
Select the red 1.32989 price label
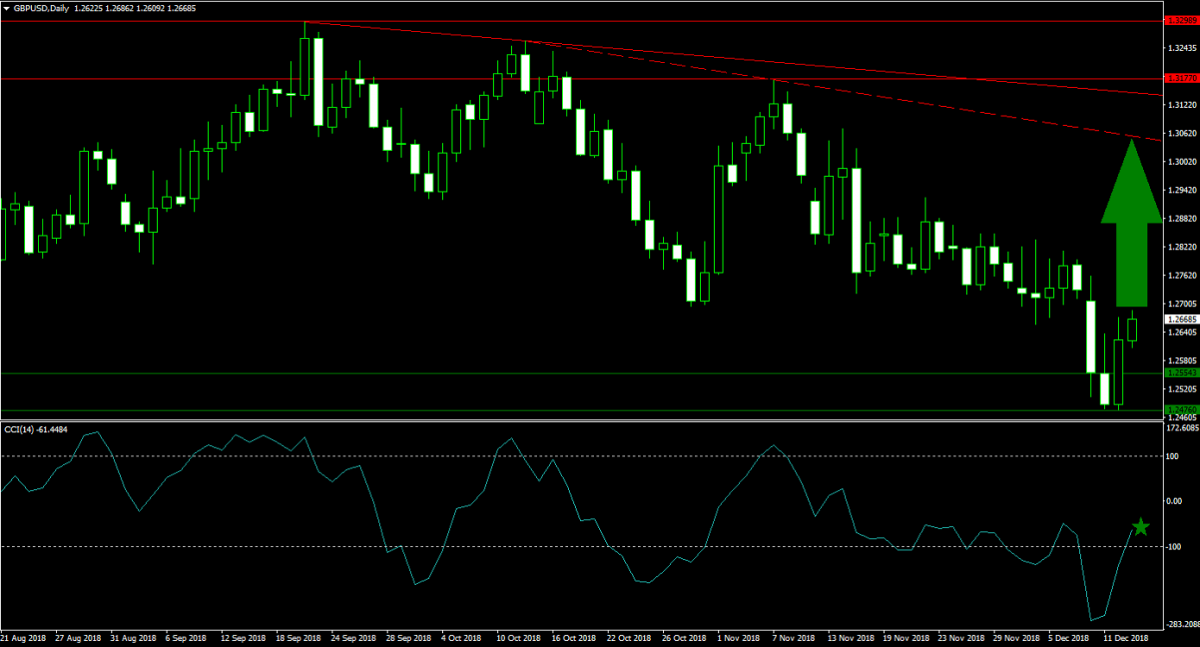[1180, 20]
